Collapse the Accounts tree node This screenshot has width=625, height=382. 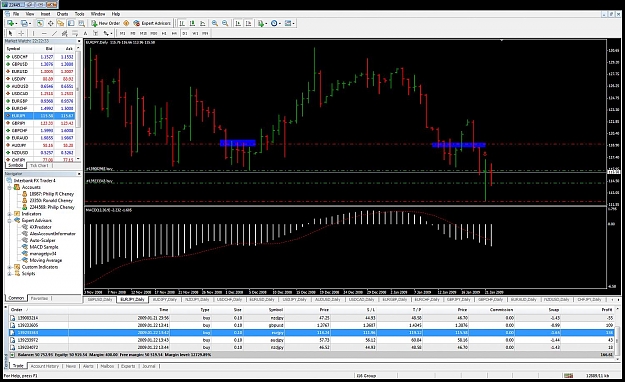point(9,187)
